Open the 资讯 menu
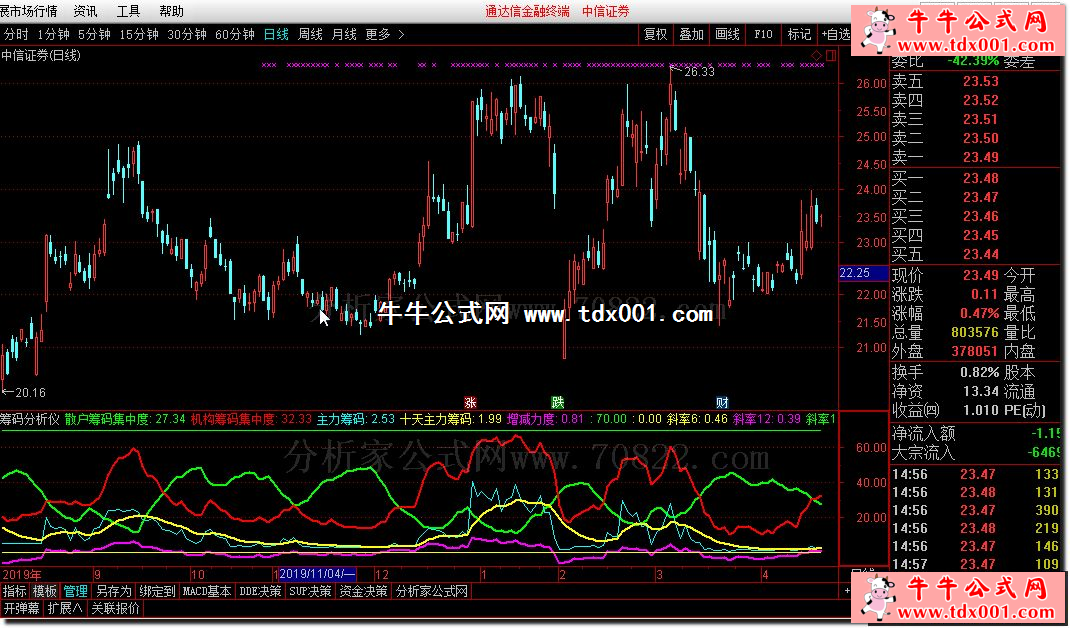The height and width of the screenshot is (628, 1070). coord(85,12)
